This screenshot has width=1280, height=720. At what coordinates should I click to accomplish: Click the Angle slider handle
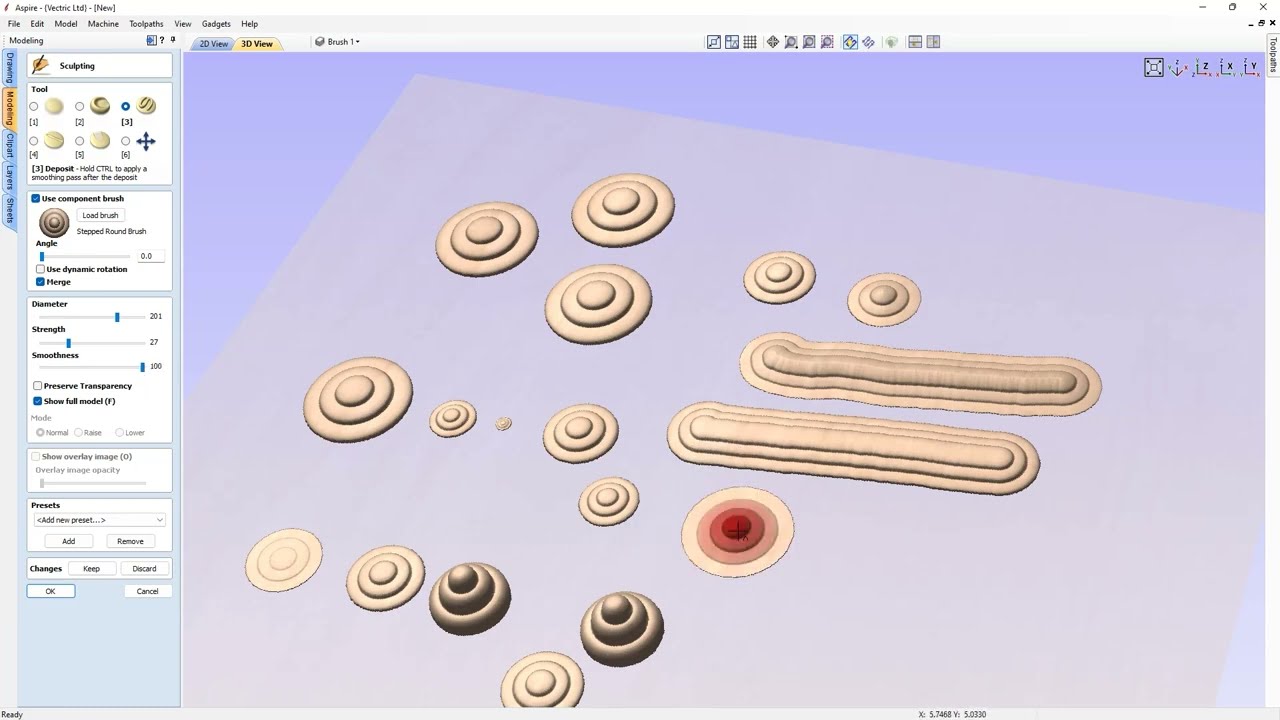pos(41,257)
